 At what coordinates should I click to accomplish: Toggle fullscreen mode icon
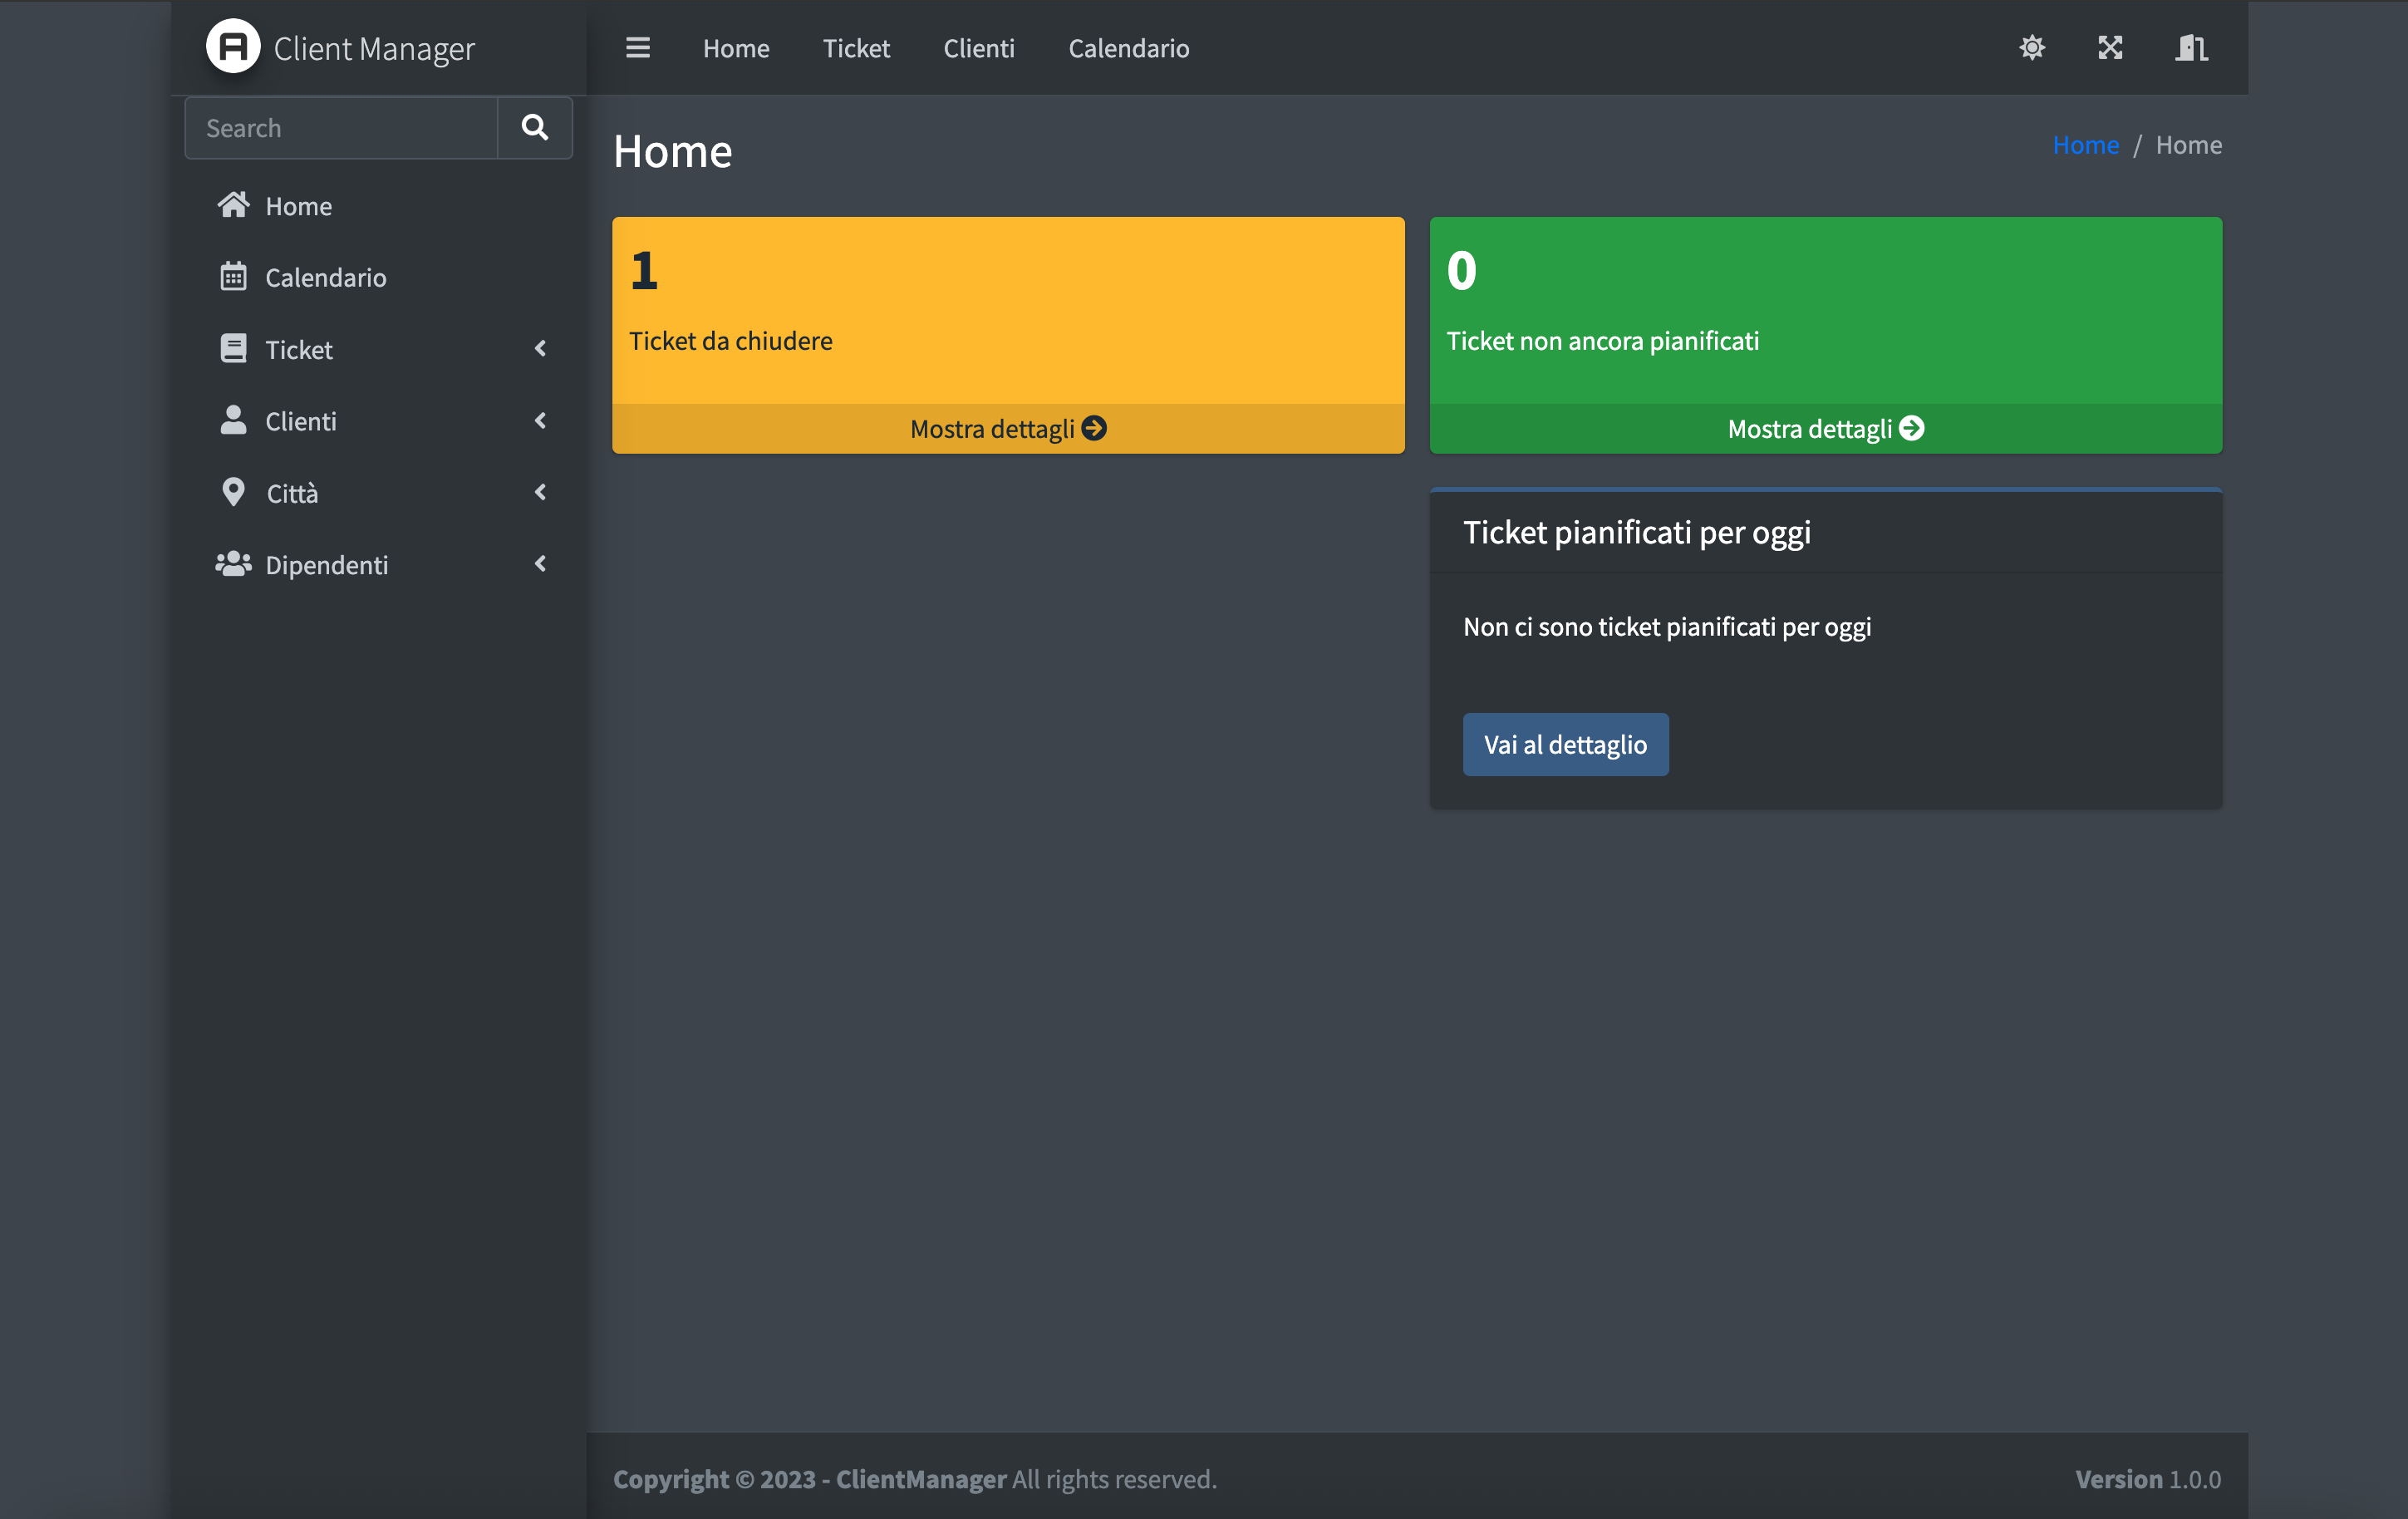[x=2110, y=47]
